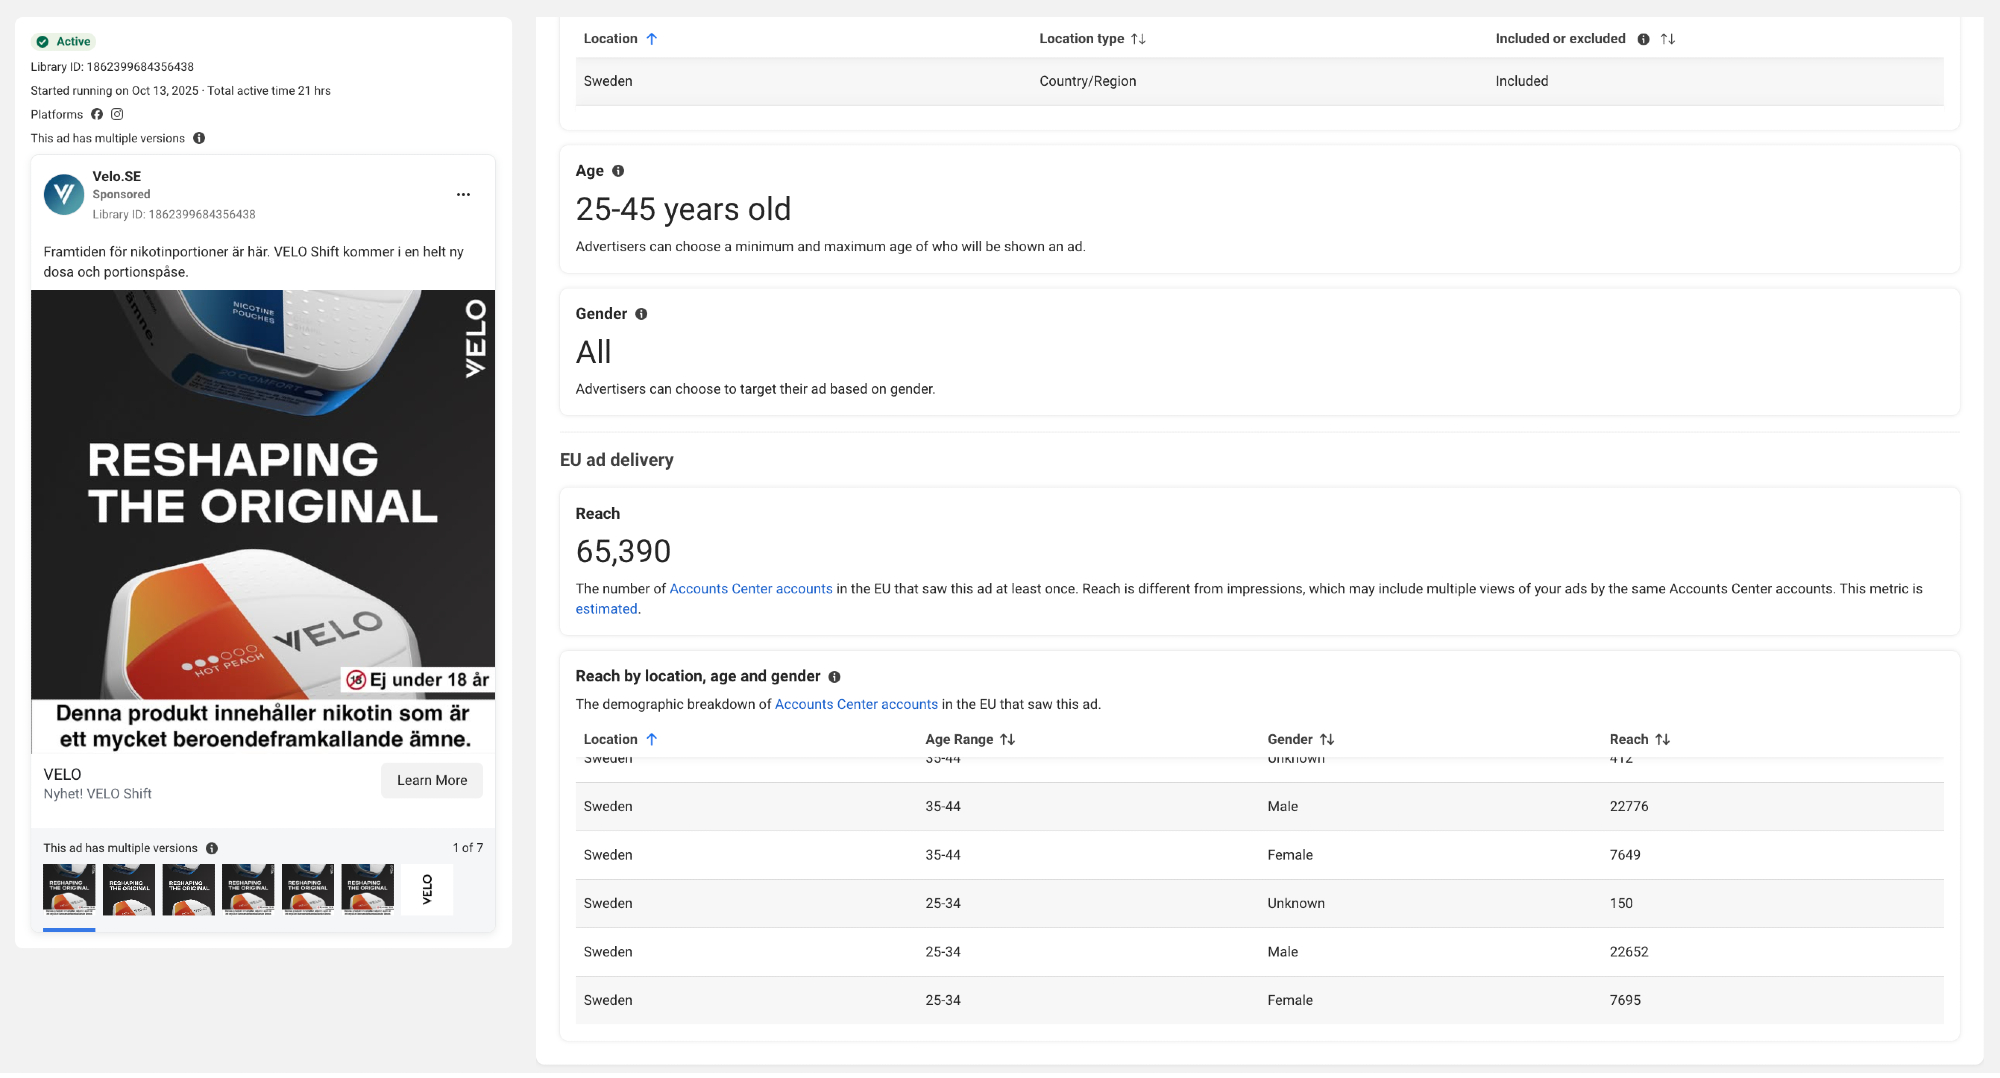
Task: Show the Gender info tooltip icon
Action: pos(641,314)
